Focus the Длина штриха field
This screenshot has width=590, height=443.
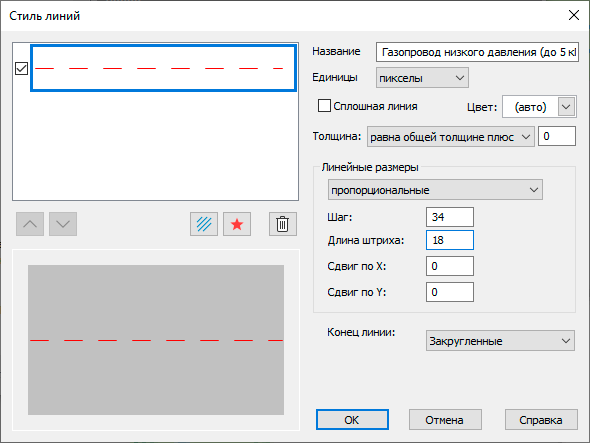pos(450,240)
